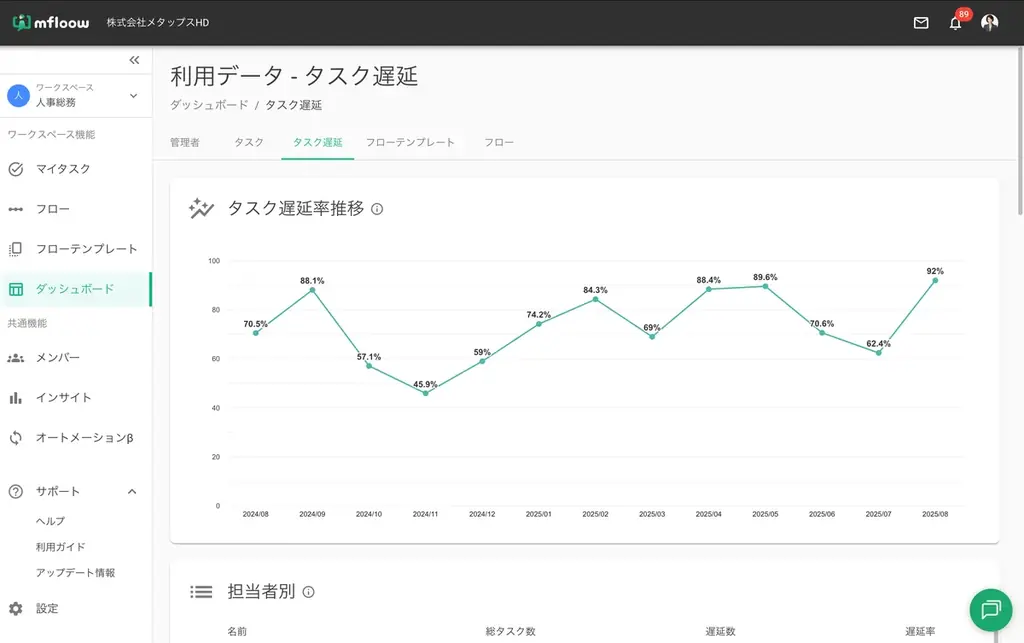Click the ダッシュボード breadcrumb link
The width and height of the screenshot is (1024, 643).
click(209, 105)
